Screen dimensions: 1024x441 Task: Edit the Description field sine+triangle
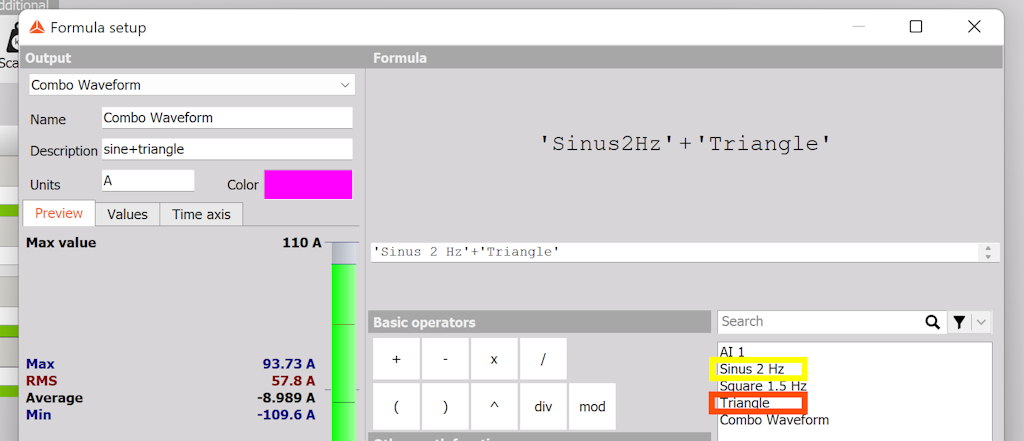(227, 149)
